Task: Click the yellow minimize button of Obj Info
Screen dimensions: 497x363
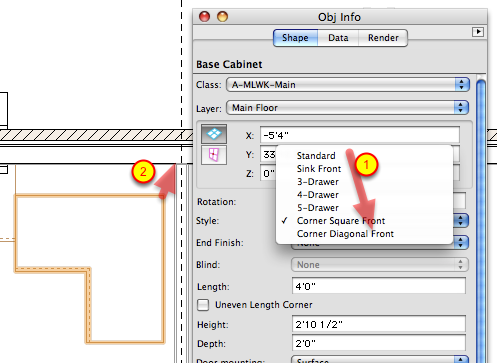Action: (x=223, y=16)
